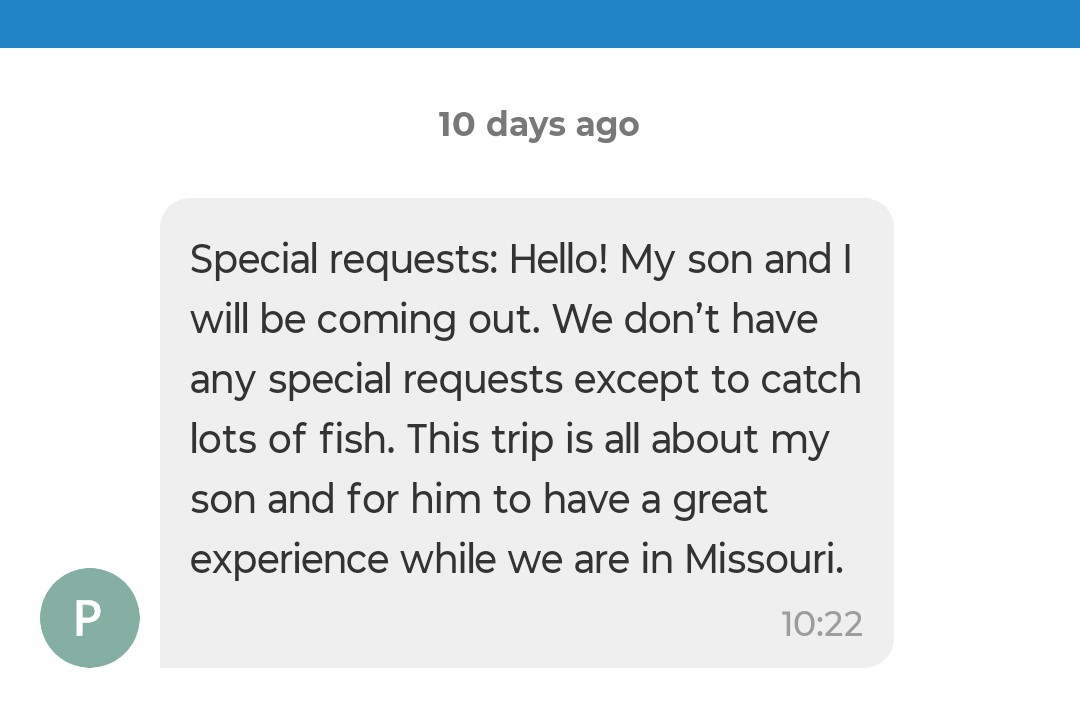Click the word 'Hello!' in the message

558,260
